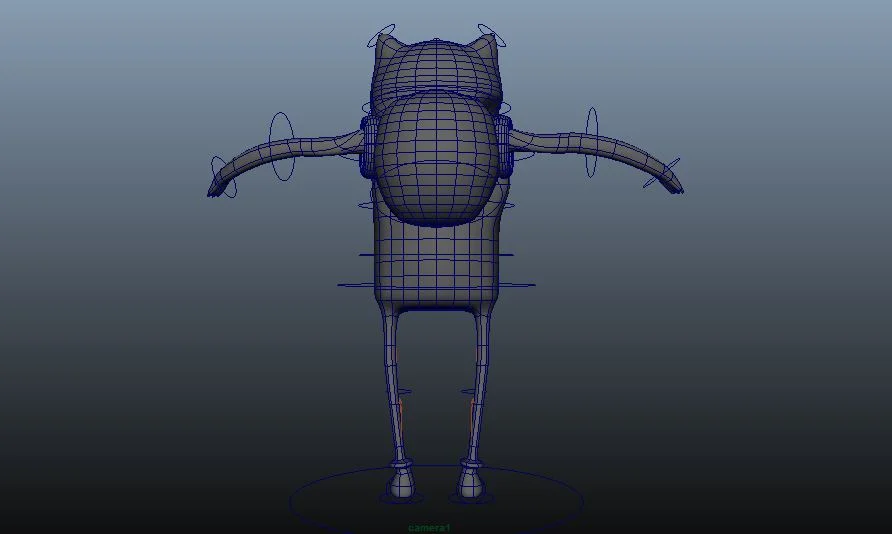Click the green camera1 label
892x534 pixels.
coord(428,528)
